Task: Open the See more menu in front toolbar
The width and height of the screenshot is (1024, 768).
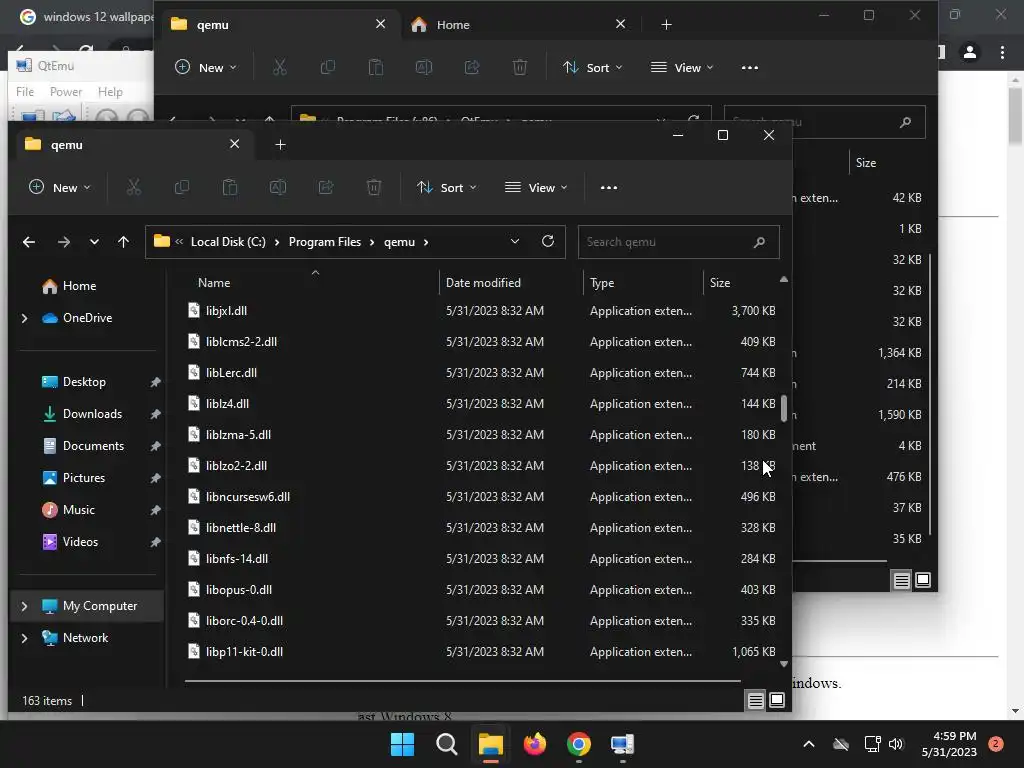Action: [x=609, y=187]
